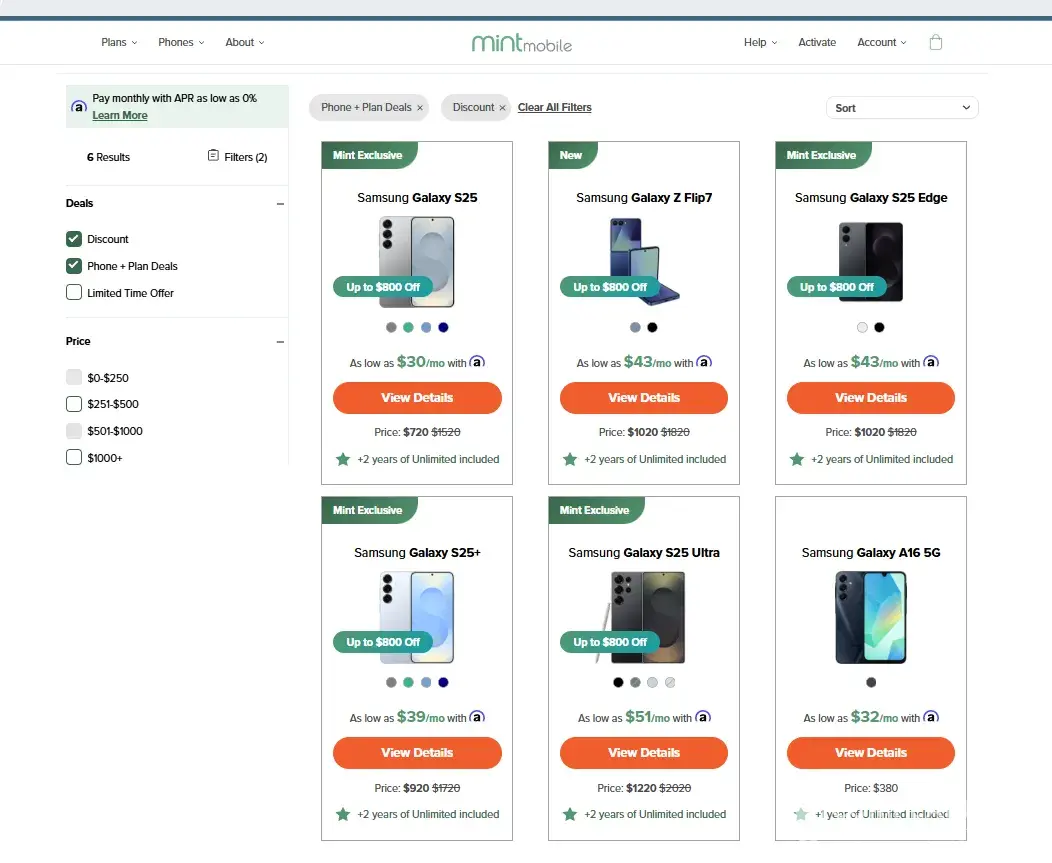Click the Affirm logo on Galaxy S25 price
Viewport: 1052px width, 863px height.
pos(477,362)
